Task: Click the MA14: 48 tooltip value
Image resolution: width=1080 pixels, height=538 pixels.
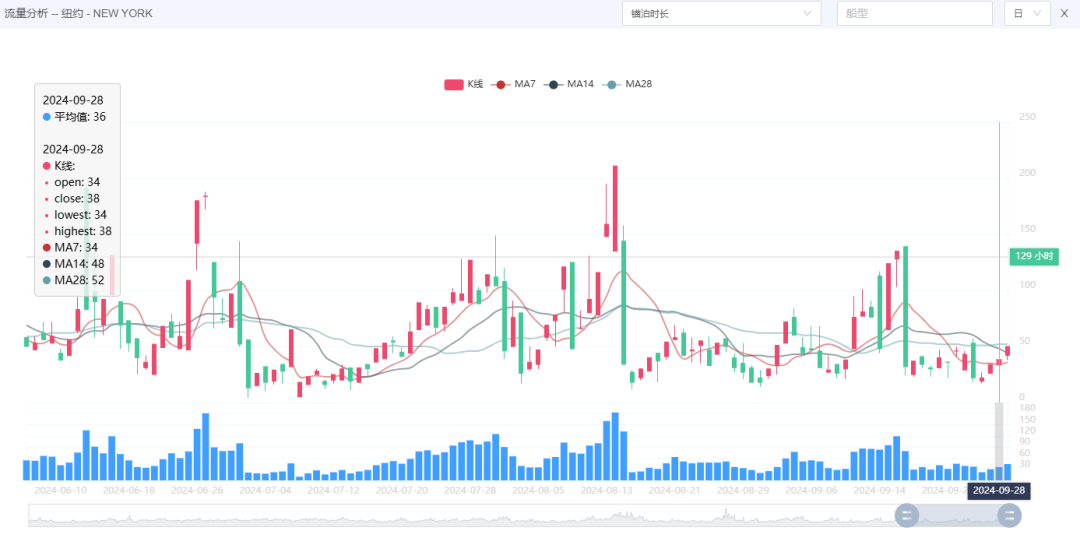Action: (x=74, y=263)
